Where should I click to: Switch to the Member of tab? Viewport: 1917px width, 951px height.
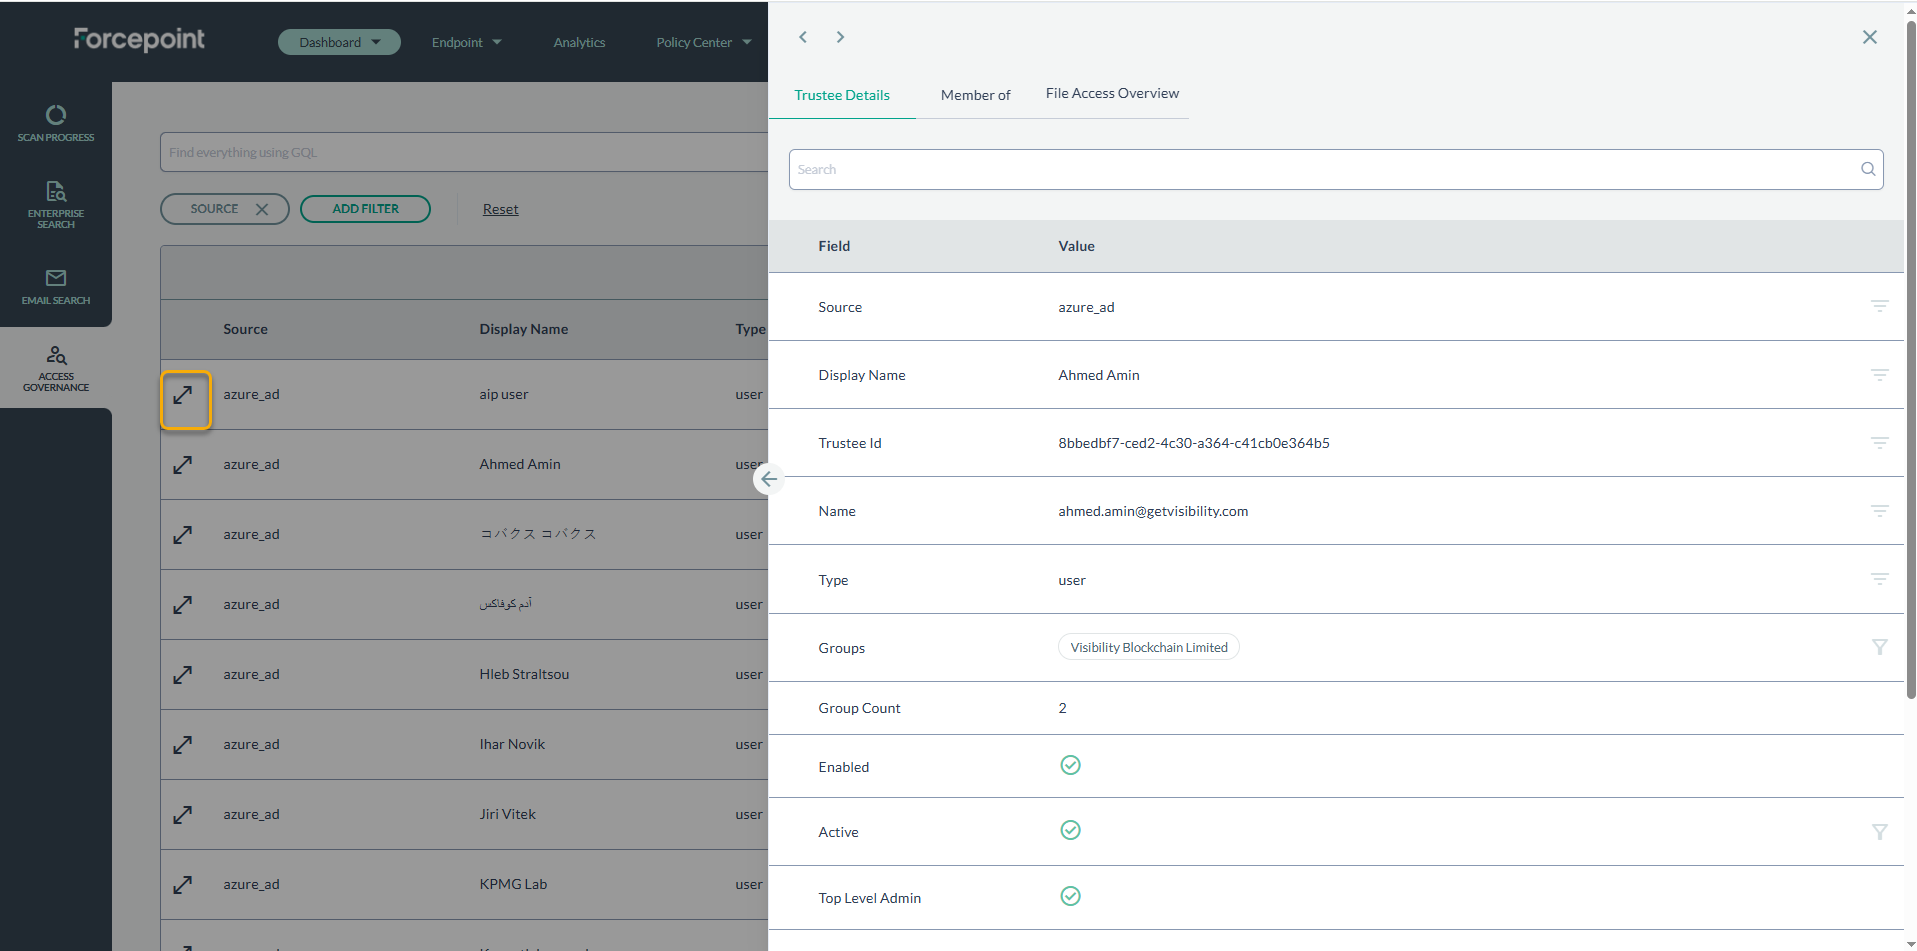click(975, 95)
